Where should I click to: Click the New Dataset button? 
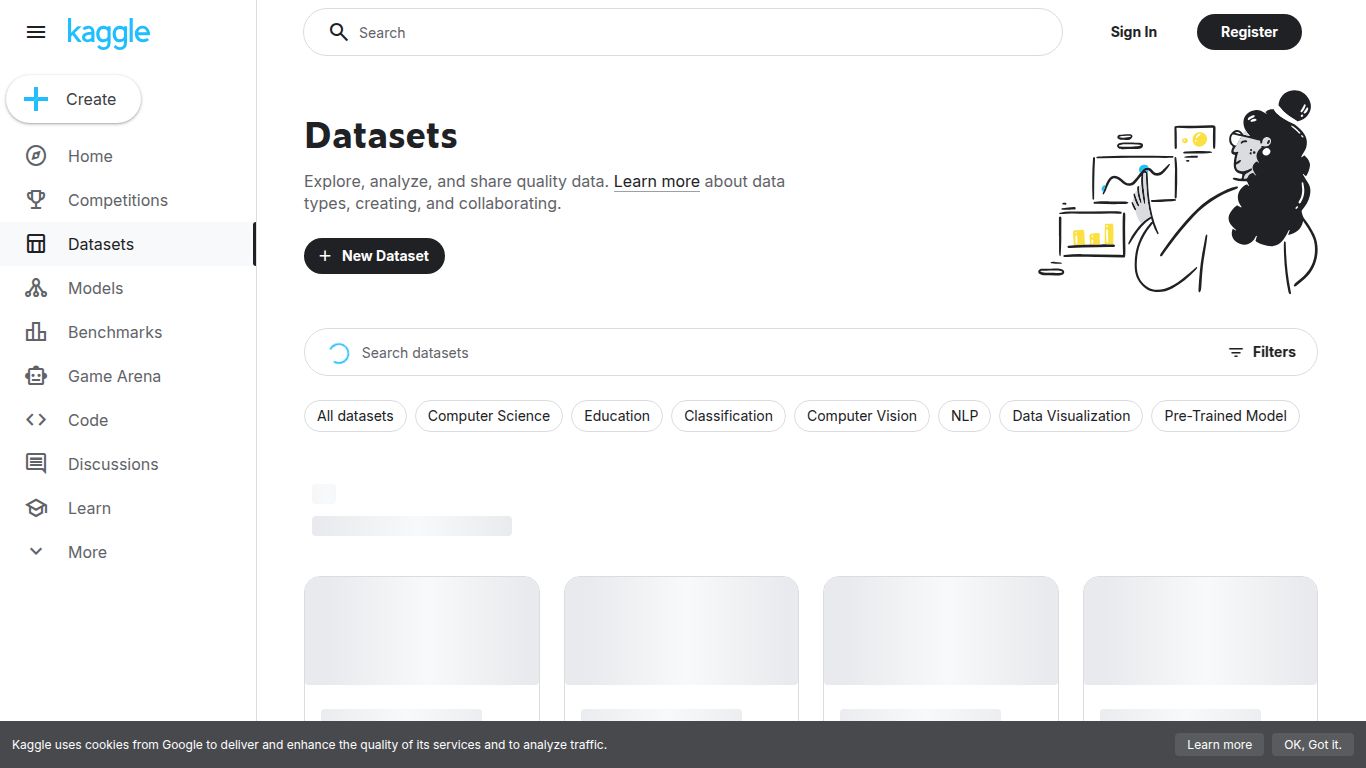pos(374,256)
